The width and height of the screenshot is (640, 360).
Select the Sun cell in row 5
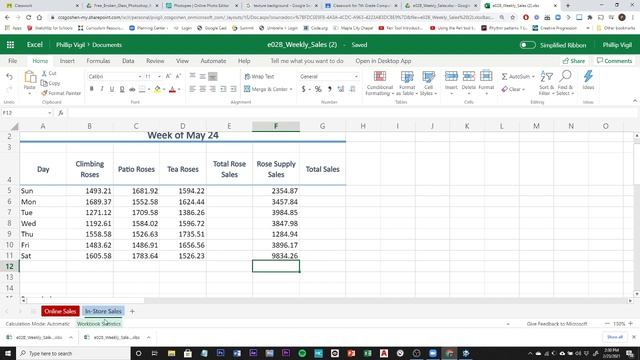click(43, 191)
